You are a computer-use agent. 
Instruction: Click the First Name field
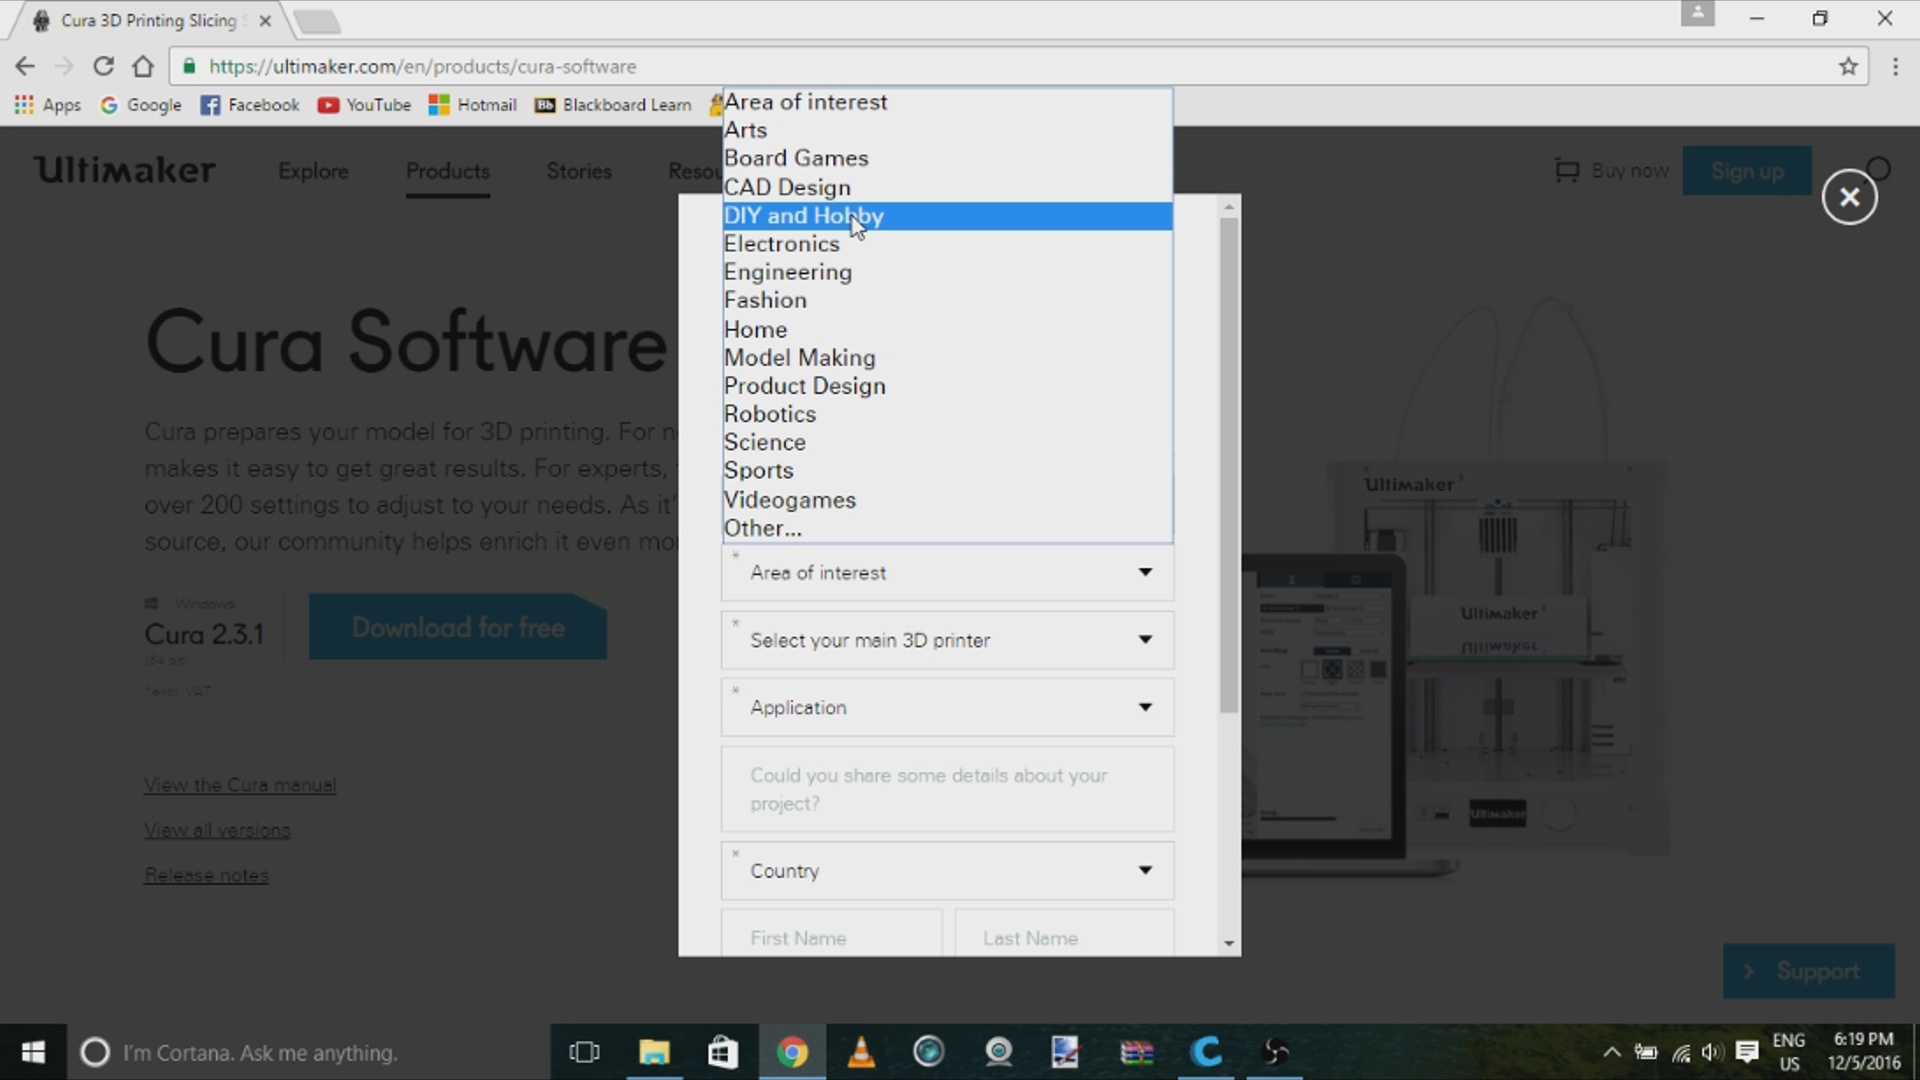coord(830,937)
